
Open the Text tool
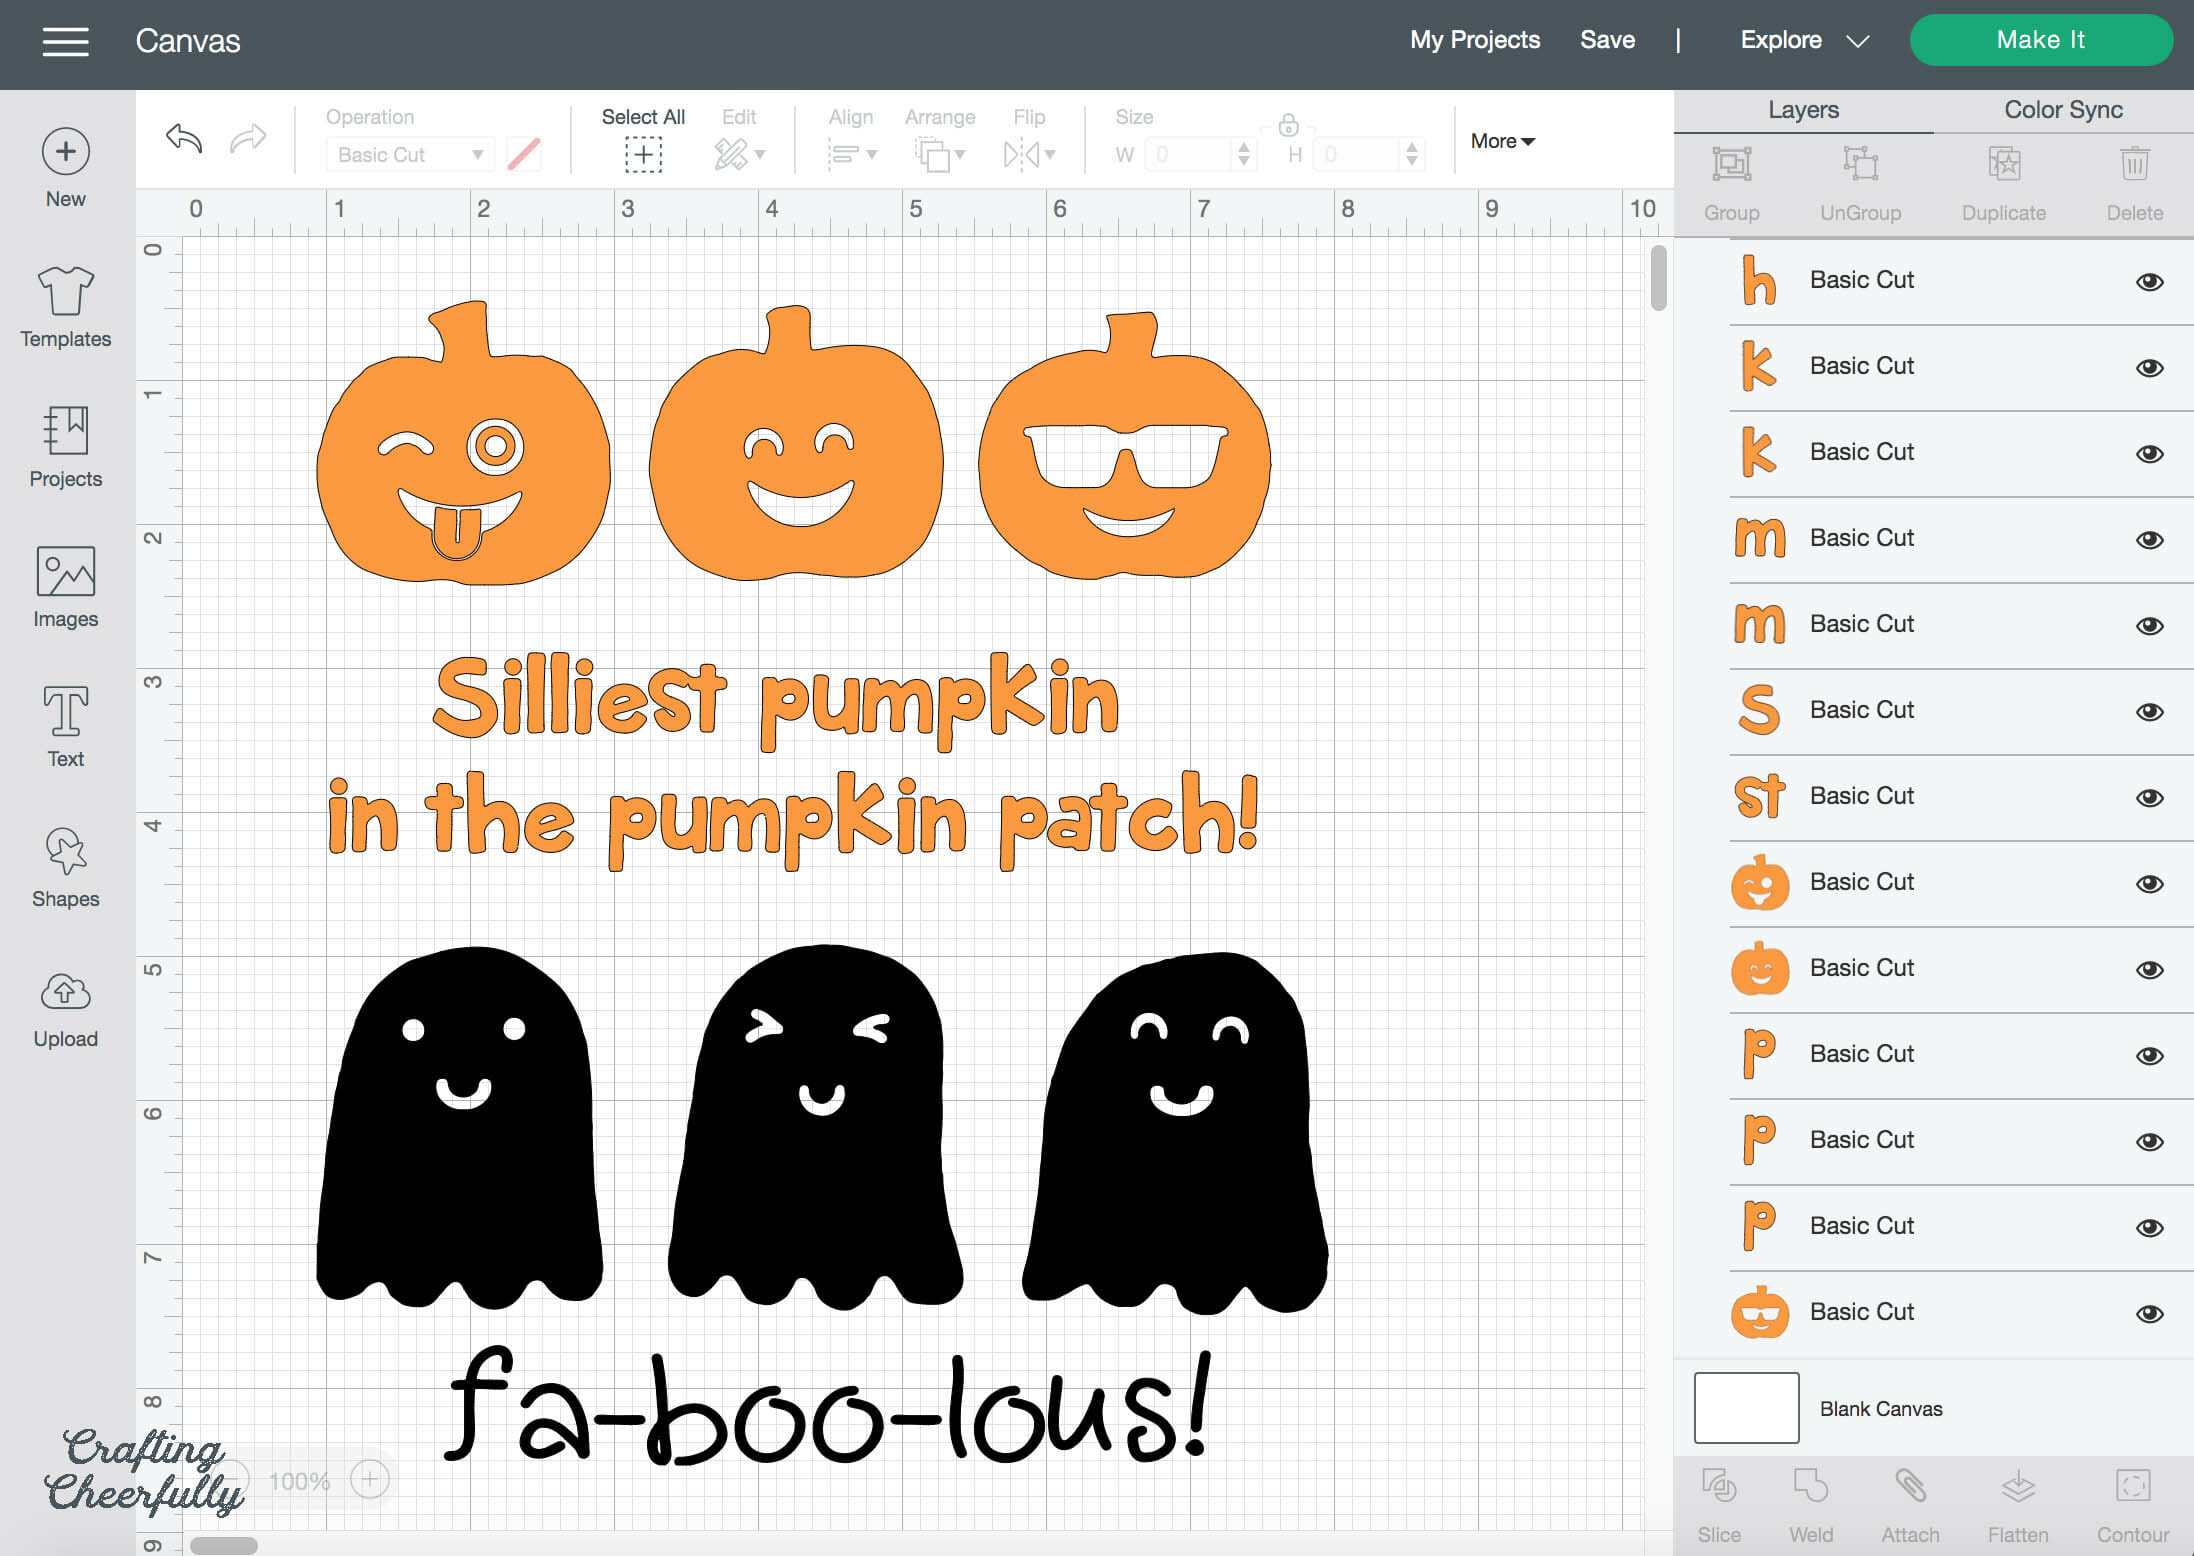[64, 725]
